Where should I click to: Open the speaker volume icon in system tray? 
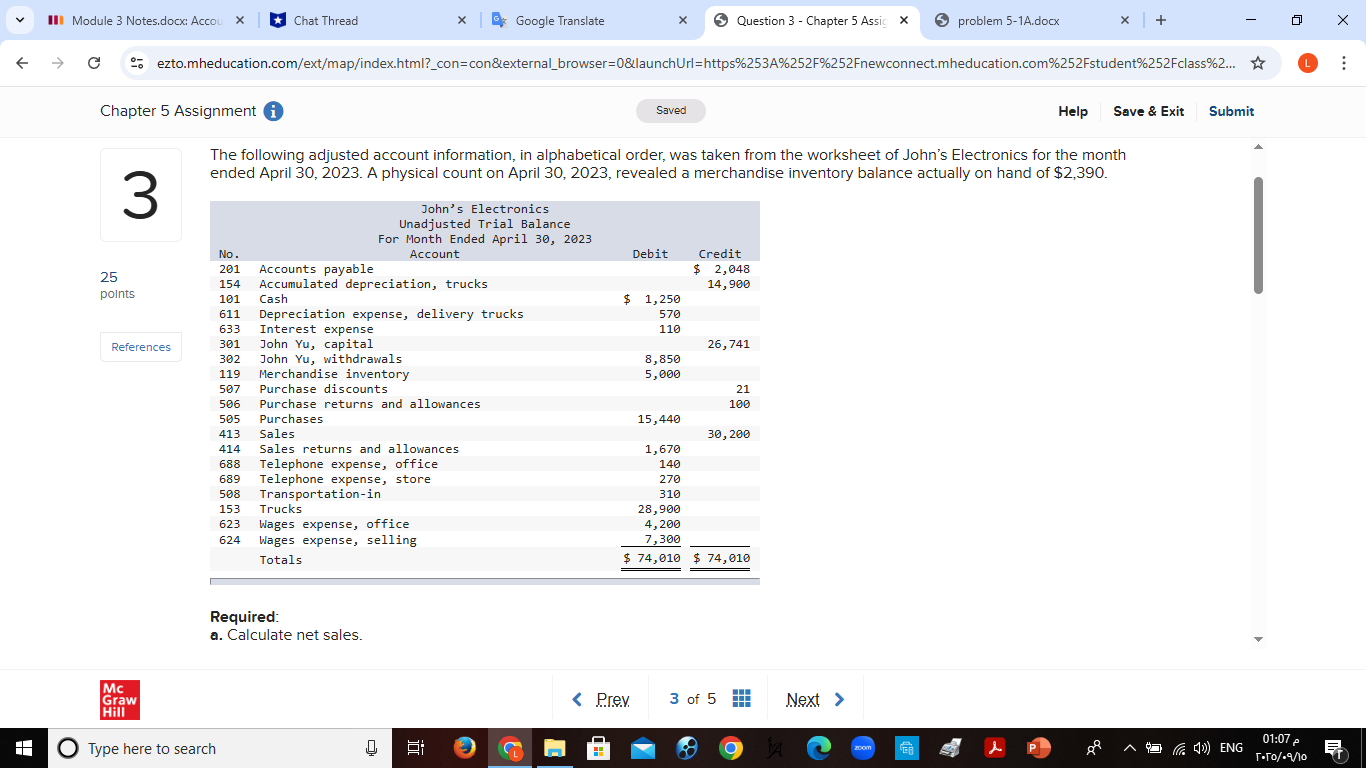[1202, 748]
